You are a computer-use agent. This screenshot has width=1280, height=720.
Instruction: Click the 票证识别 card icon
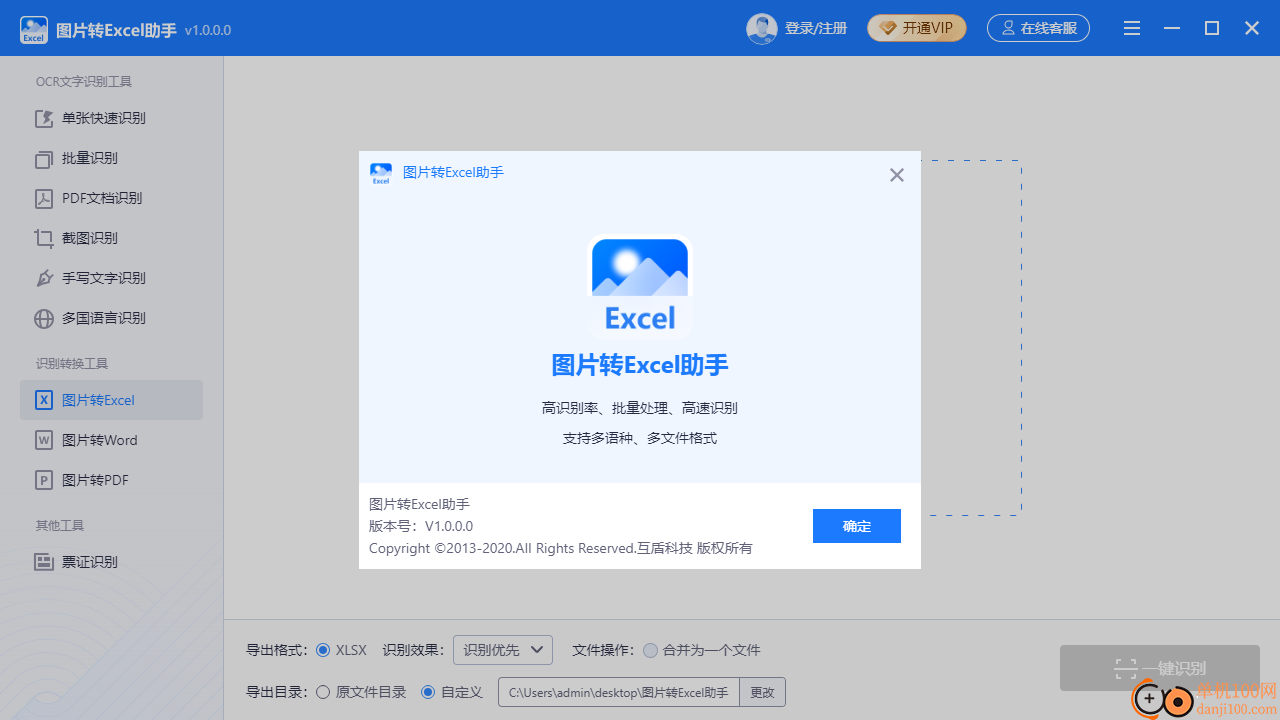[44, 562]
